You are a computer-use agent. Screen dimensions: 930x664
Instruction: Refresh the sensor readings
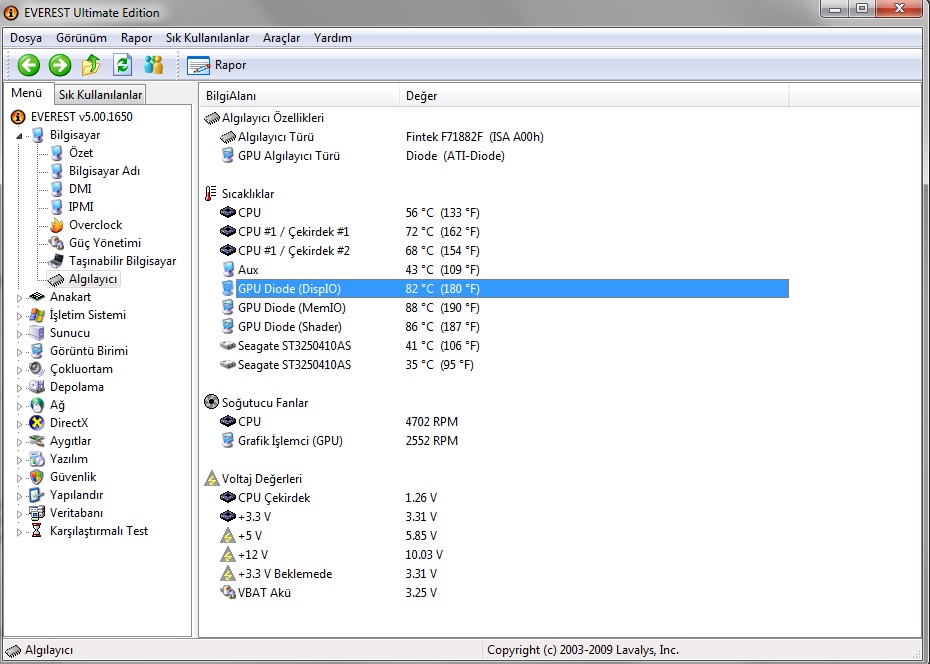click(123, 65)
